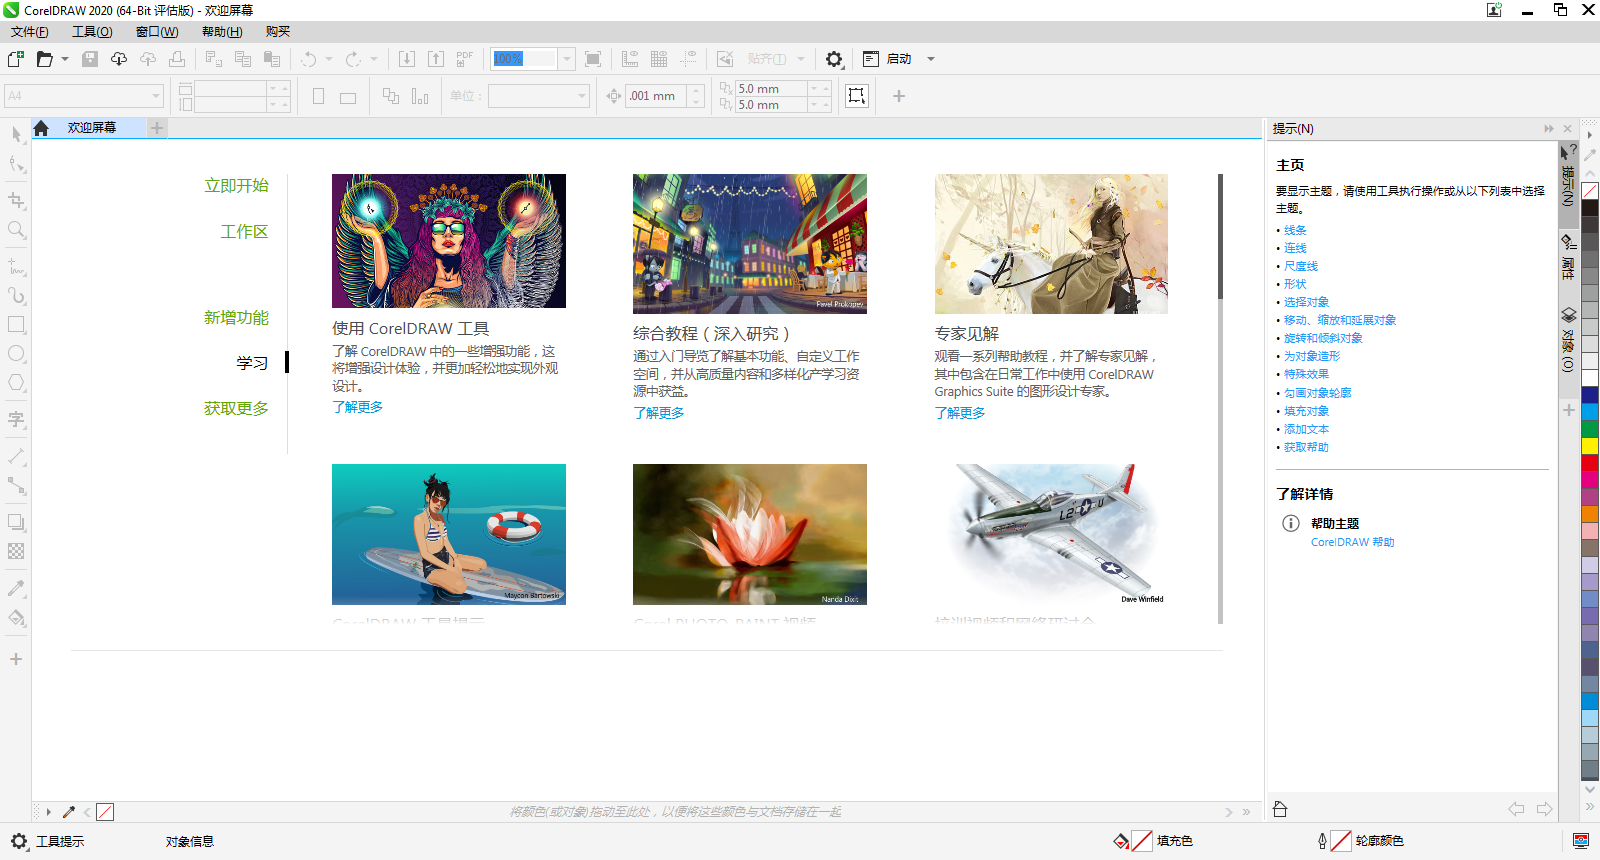Open Options with the gear icon
The image size is (1600, 860).
834,59
